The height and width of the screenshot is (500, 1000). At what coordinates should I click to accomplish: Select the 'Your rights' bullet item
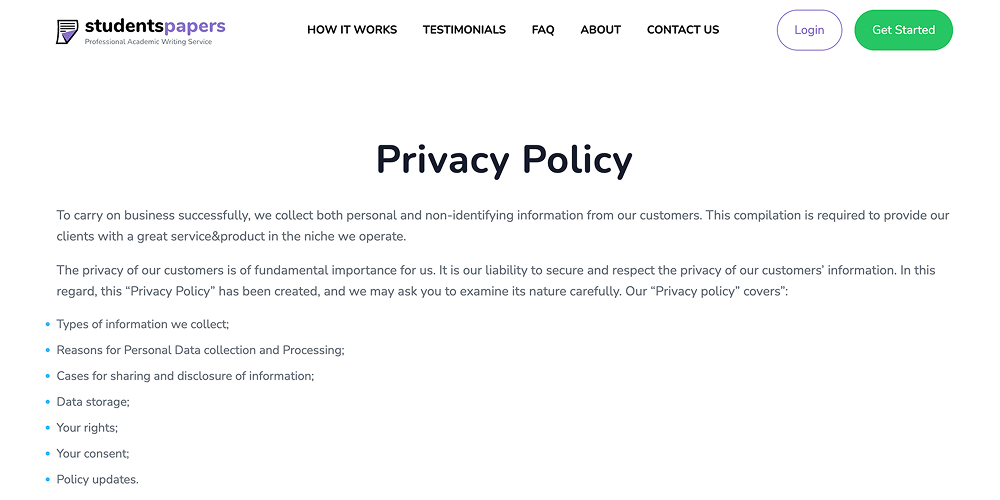tap(87, 428)
